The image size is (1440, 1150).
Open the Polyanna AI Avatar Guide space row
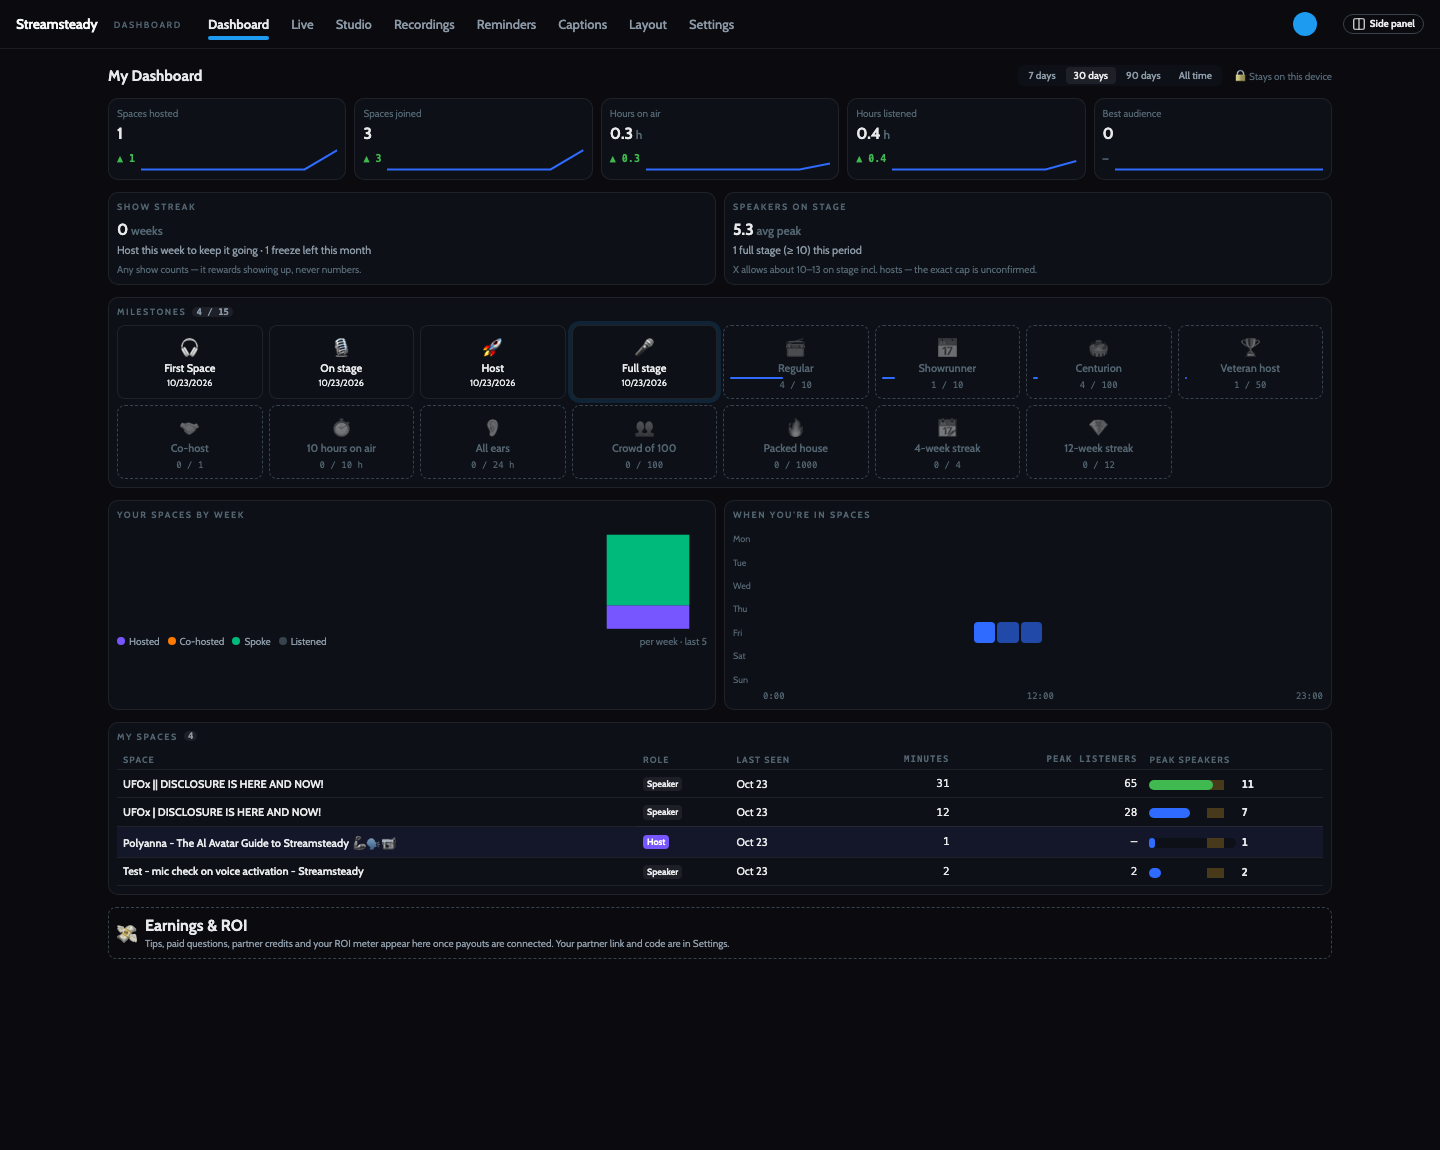pos(720,842)
